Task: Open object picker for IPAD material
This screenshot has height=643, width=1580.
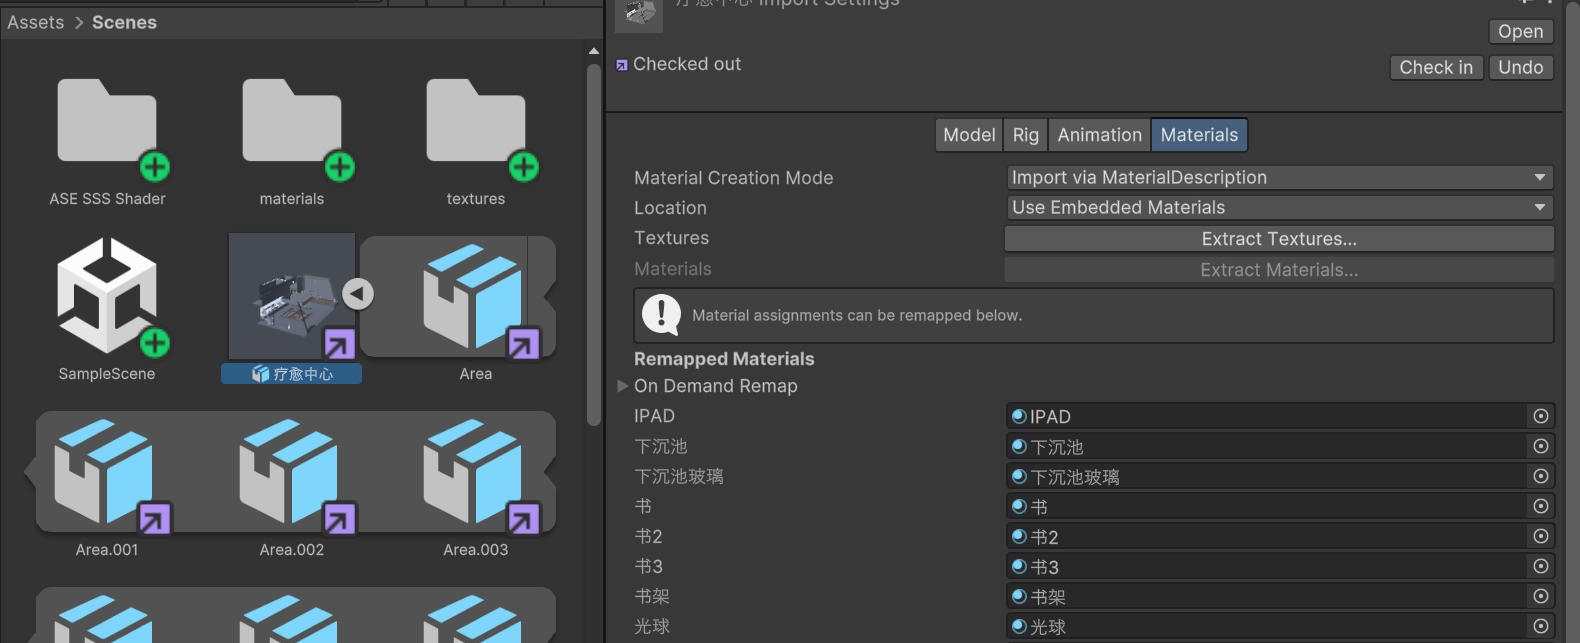Action: pyautogui.click(x=1541, y=416)
